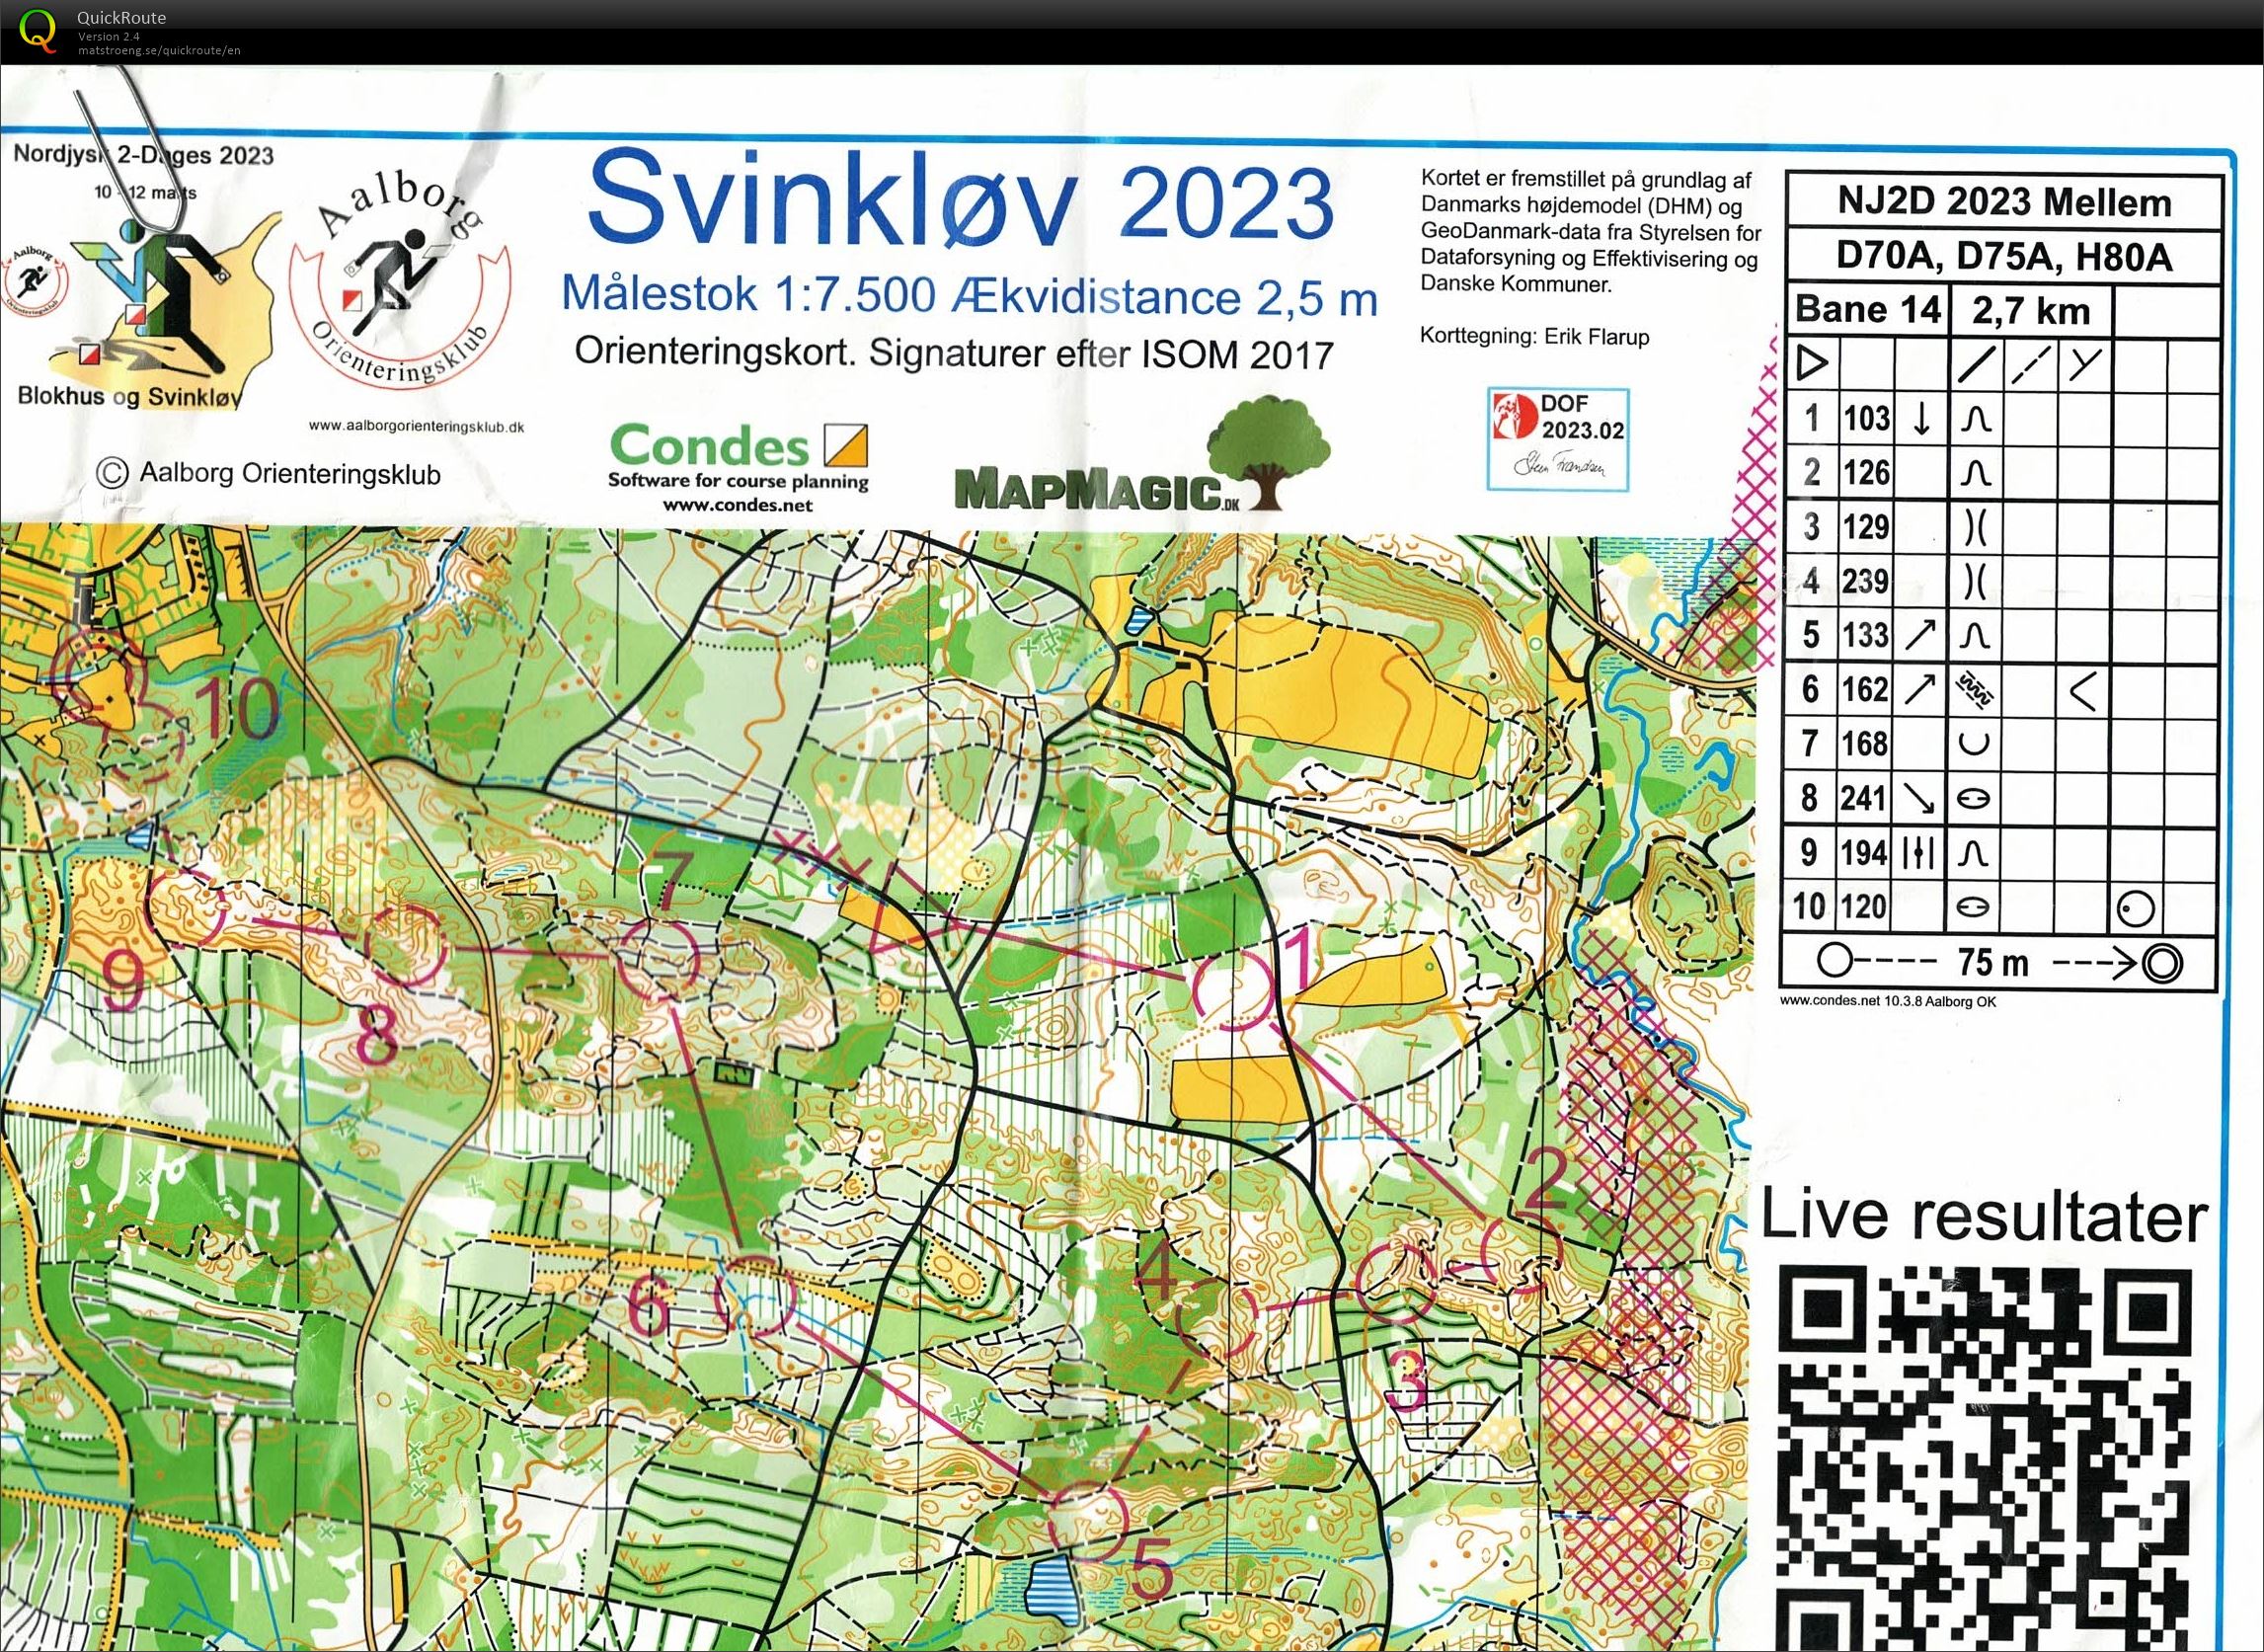Click the southeast arrow in row 8
Viewport: 2264px width, 1652px height.
1921,798
